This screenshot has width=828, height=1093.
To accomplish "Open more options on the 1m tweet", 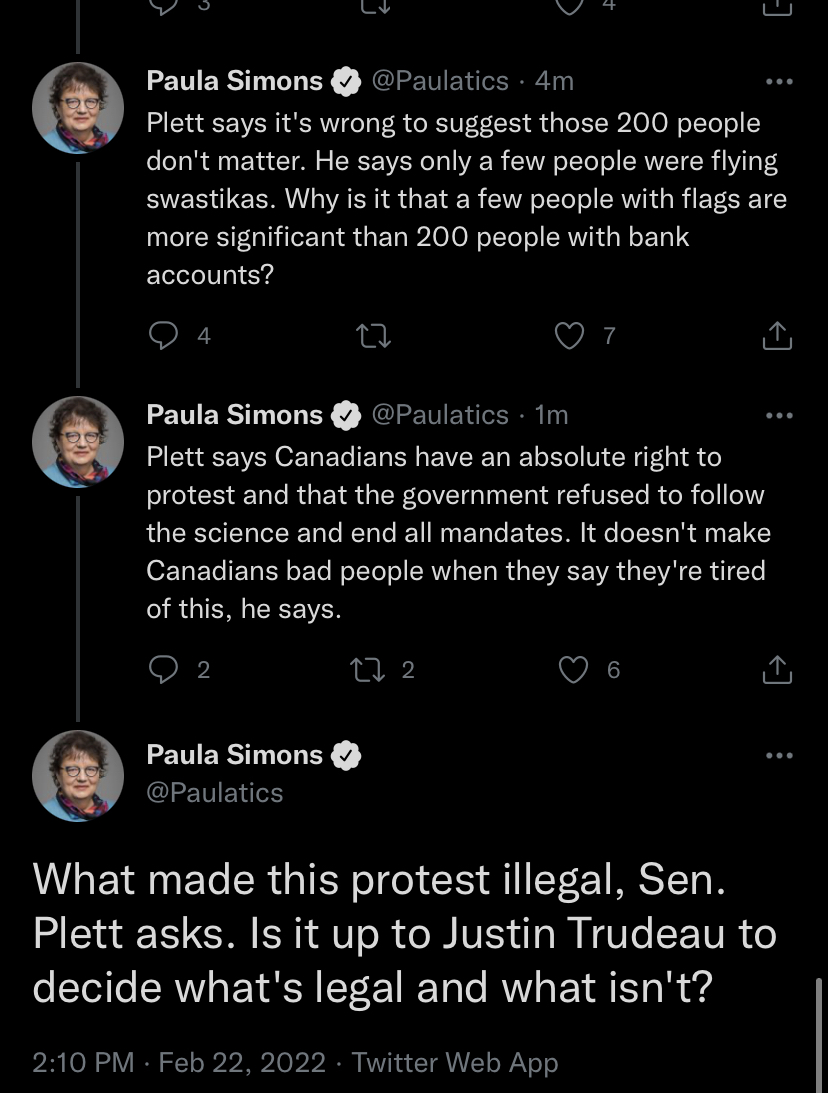I will coord(779,415).
